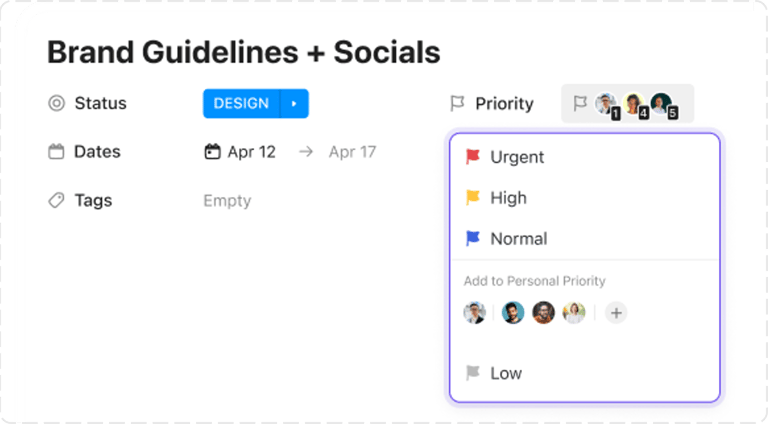Click the Empty tags field
768x424 pixels.
click(227, 200)
